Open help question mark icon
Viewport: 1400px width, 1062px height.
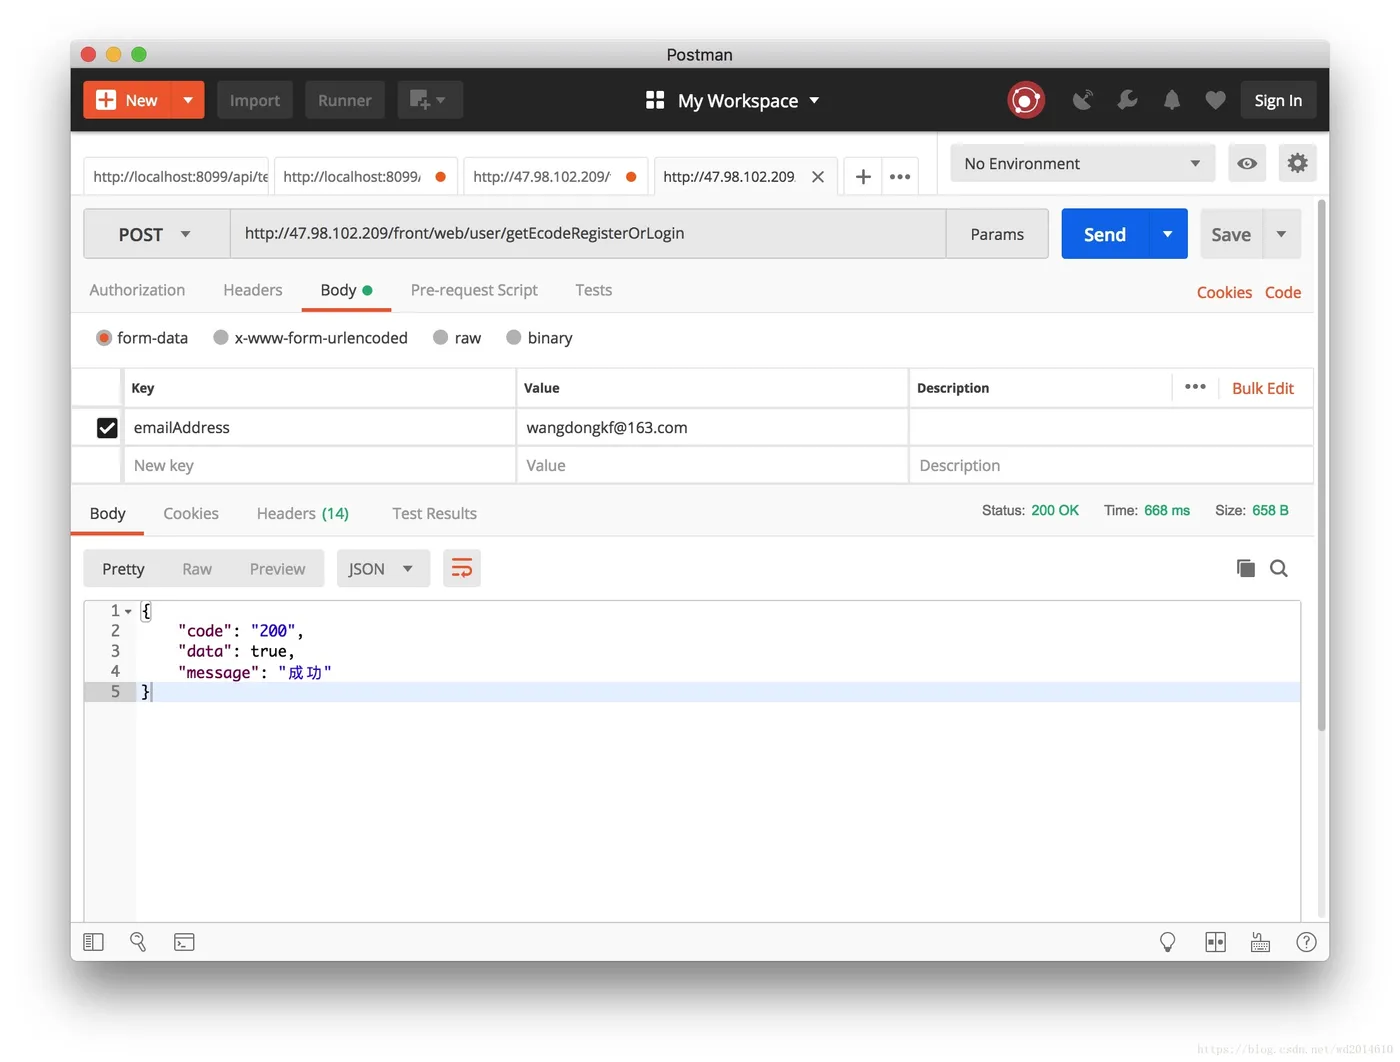pyautogui.click(x=1306, y=942)
